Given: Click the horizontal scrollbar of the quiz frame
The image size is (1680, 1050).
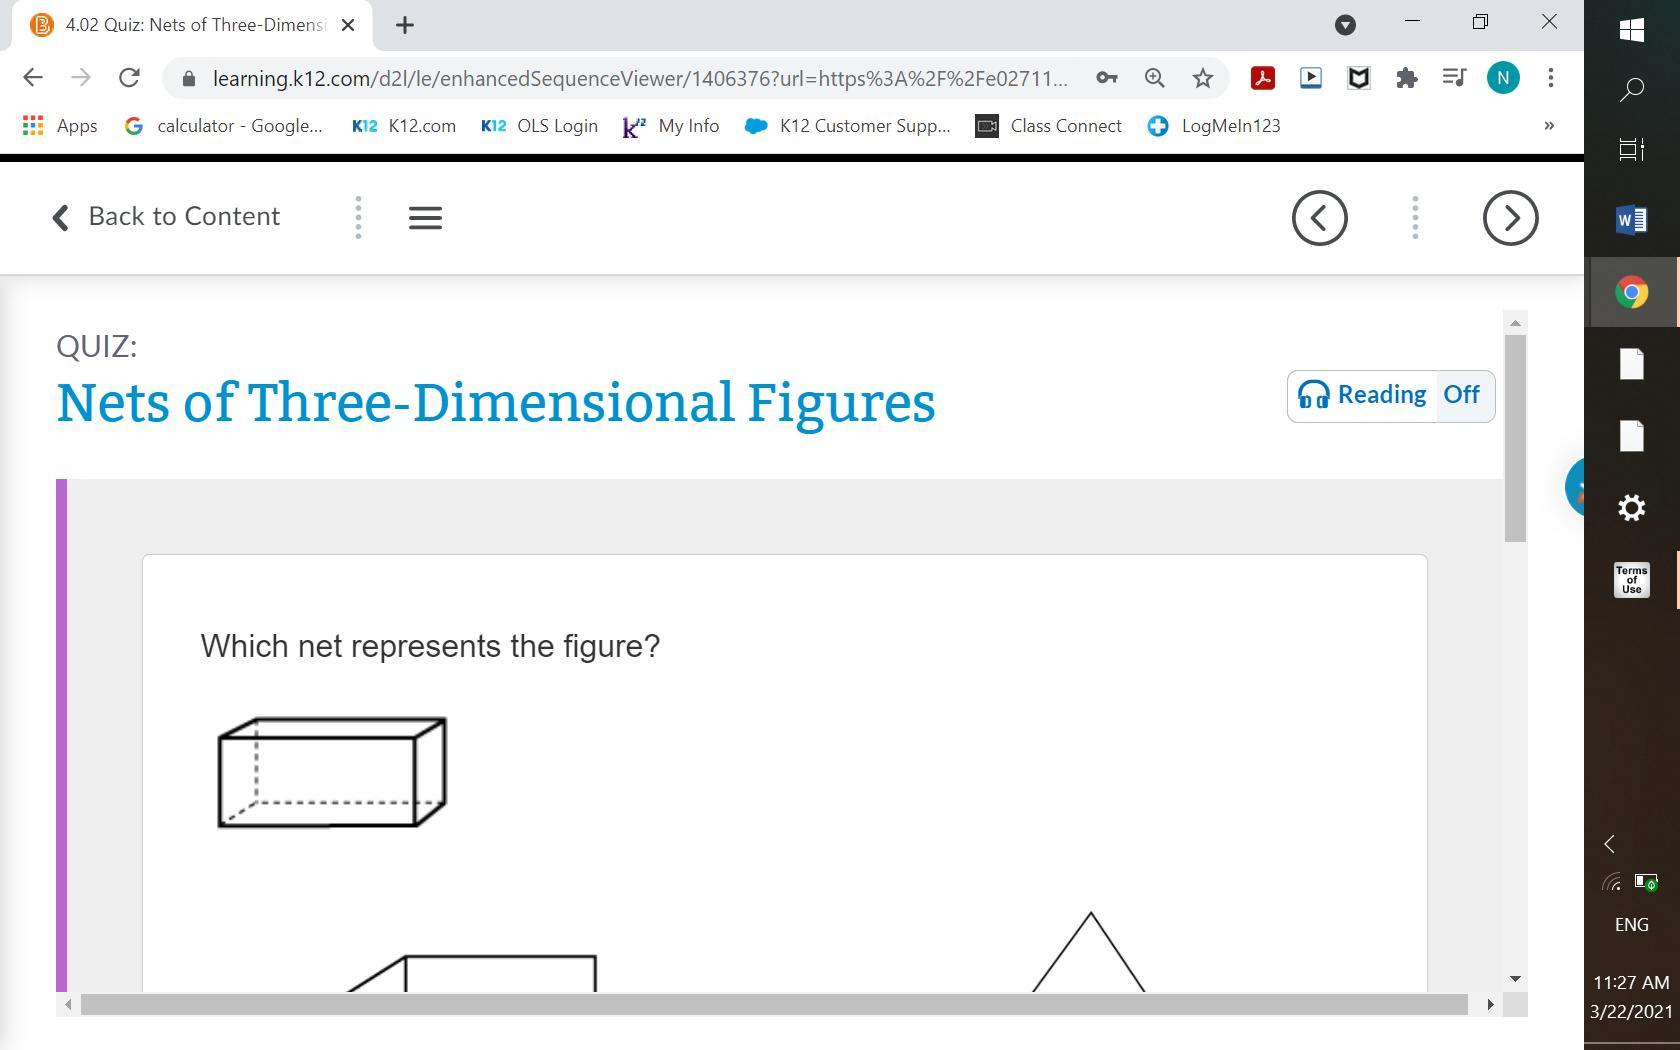Looking at the screenshot, I should click(774, 1004).
